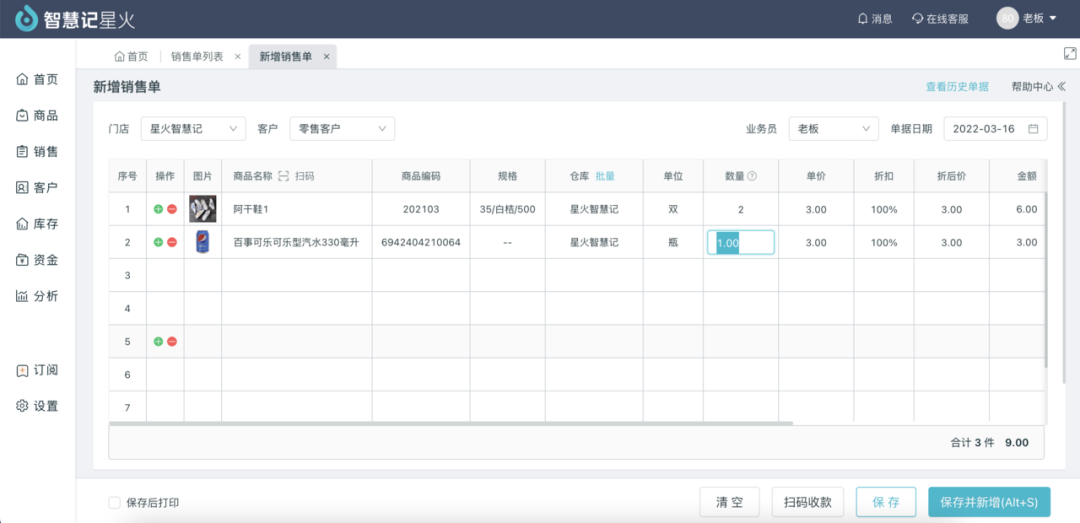Click the 保存并新增 button
Viewport: 1080px width, 523px height.
(x=988, y=502)
